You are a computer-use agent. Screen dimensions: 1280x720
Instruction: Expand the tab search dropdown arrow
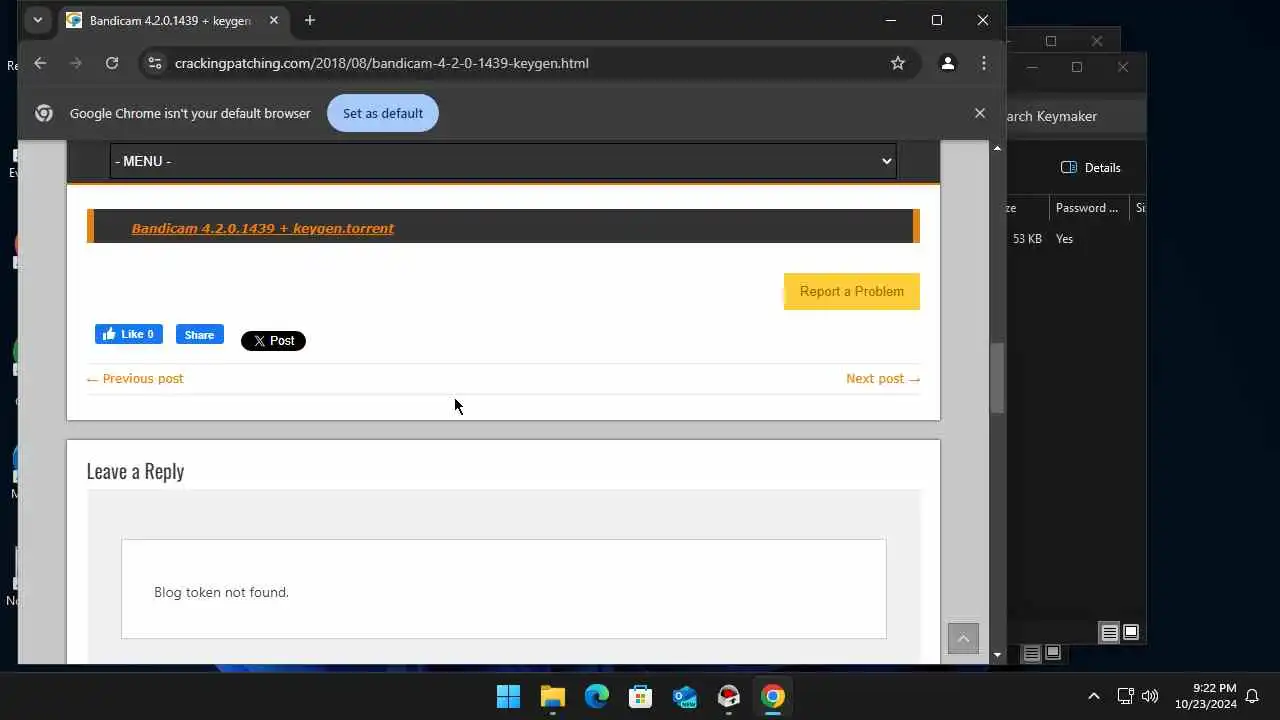[37, 20]
